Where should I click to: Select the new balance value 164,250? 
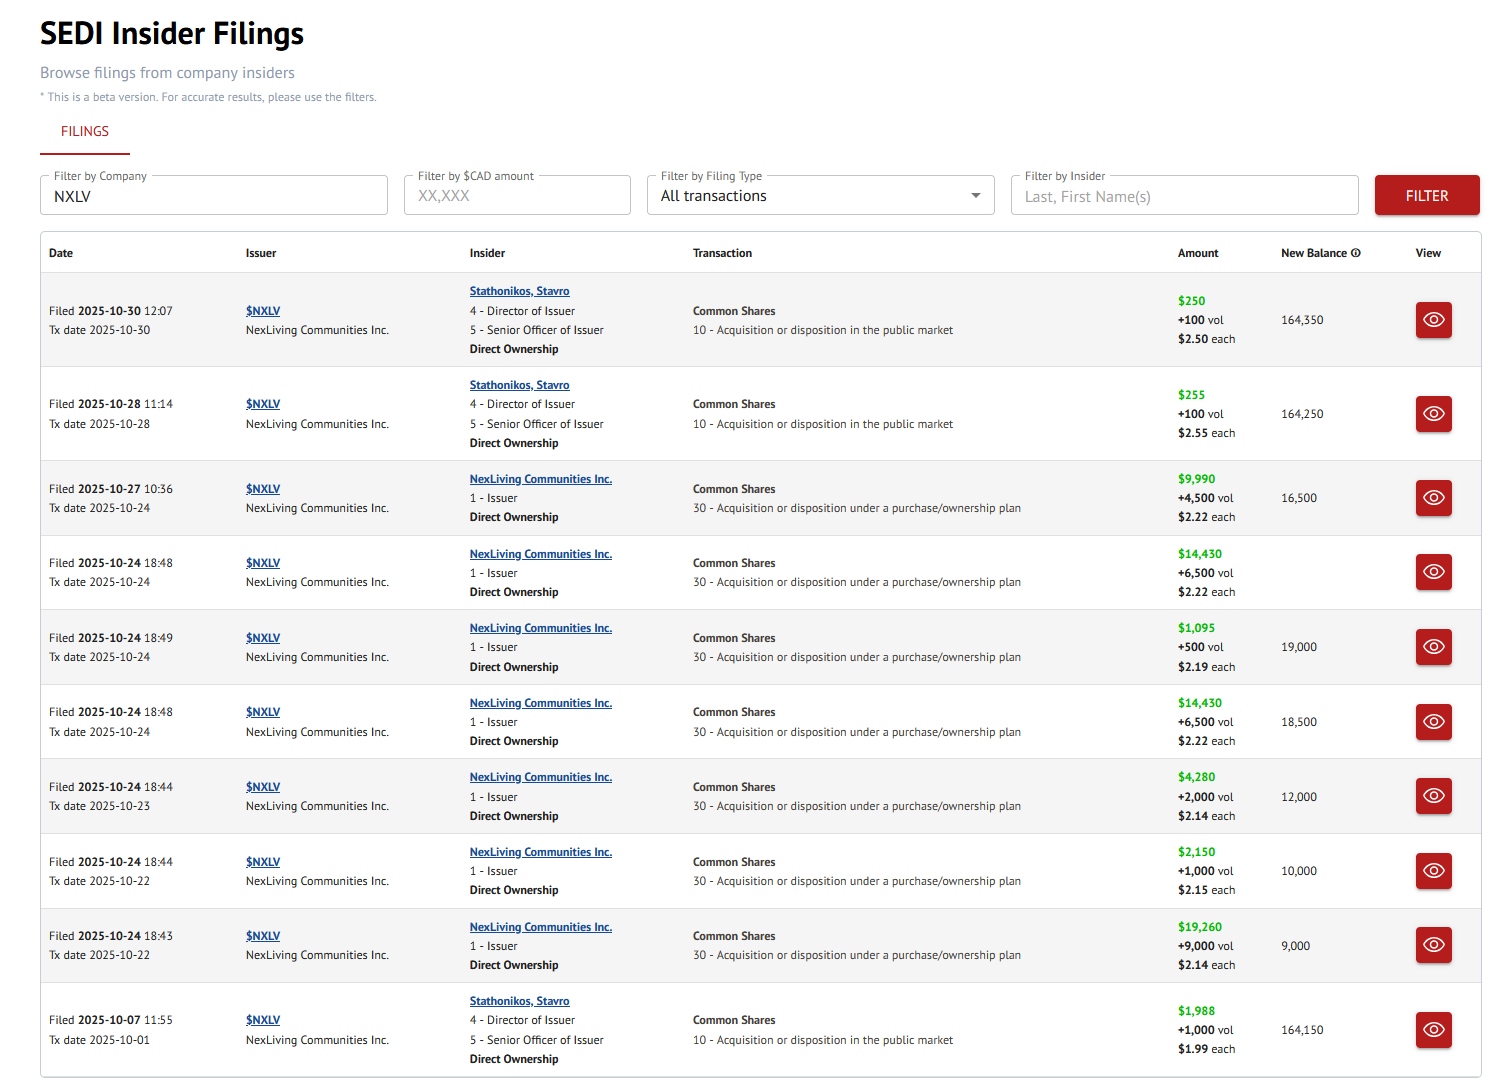pos(1302,414)
